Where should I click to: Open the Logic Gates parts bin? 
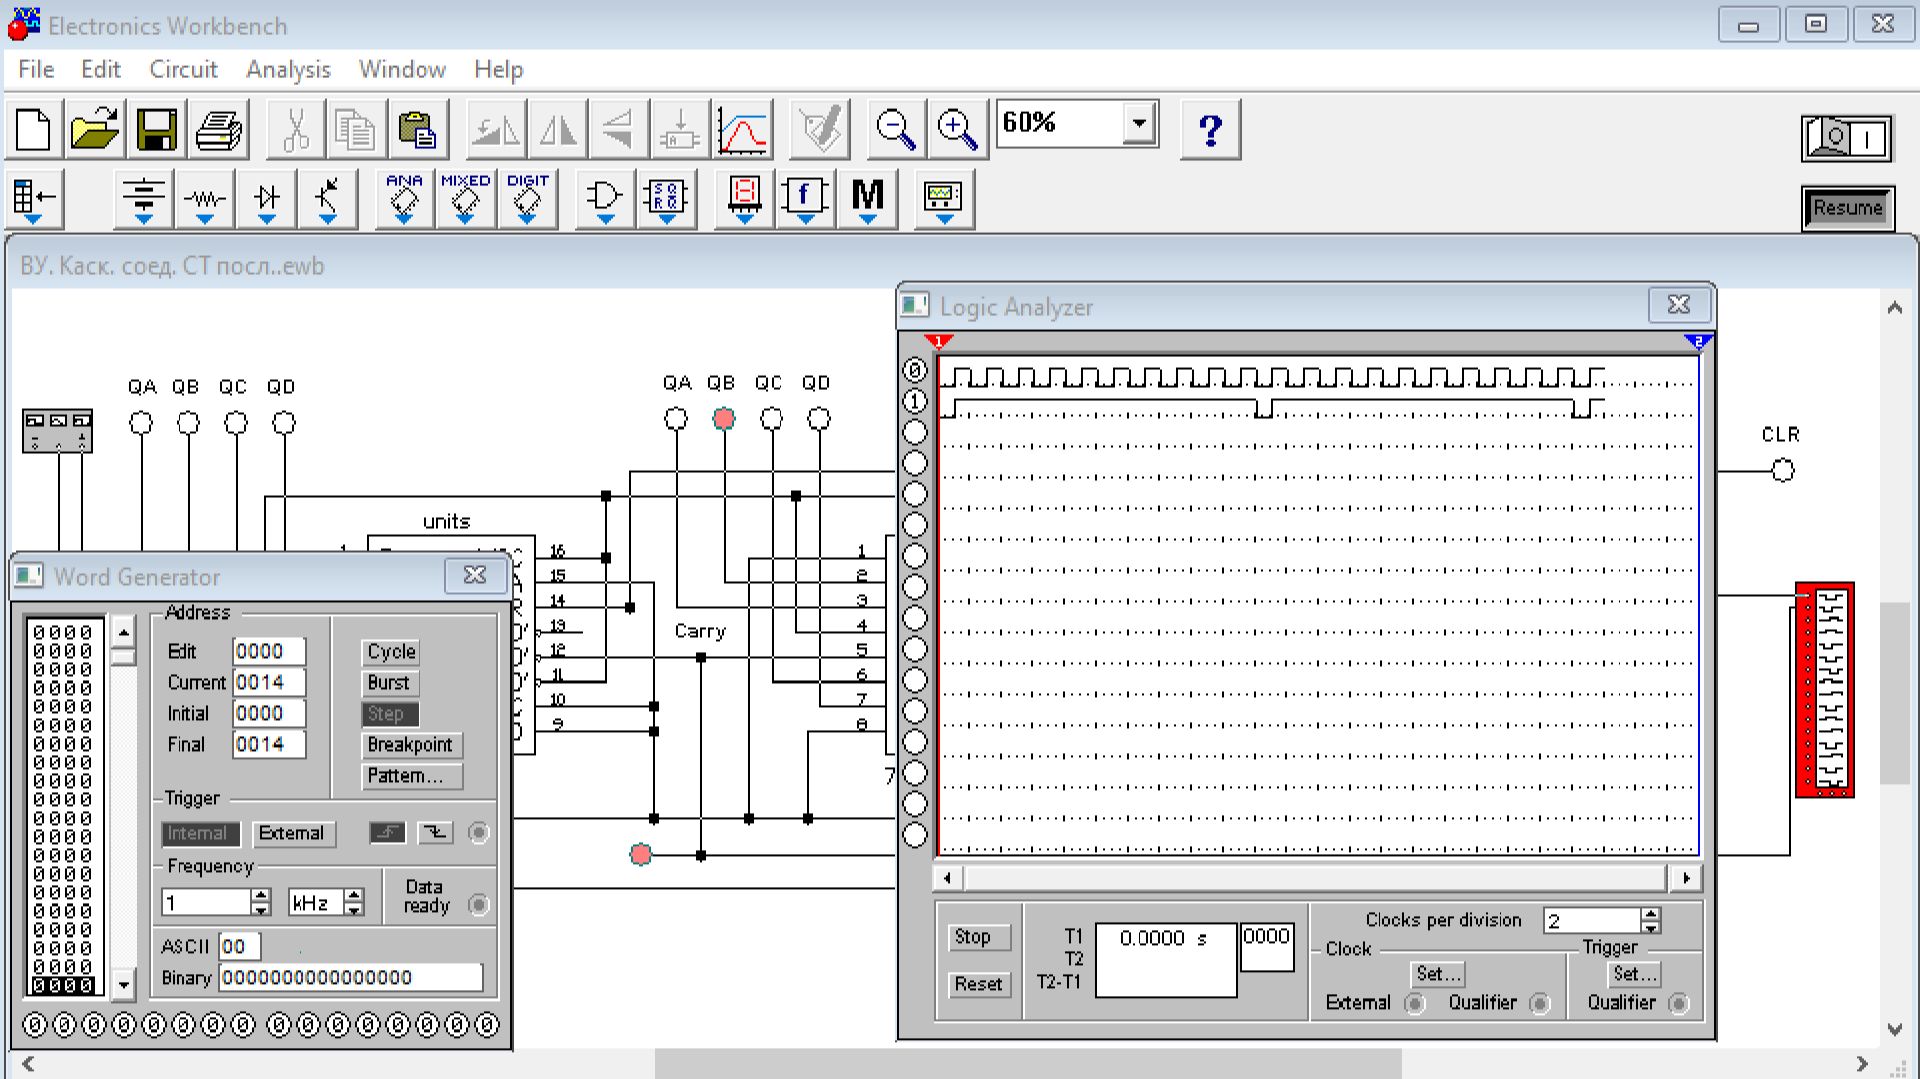pyautogui.click(x=604, y=198)
